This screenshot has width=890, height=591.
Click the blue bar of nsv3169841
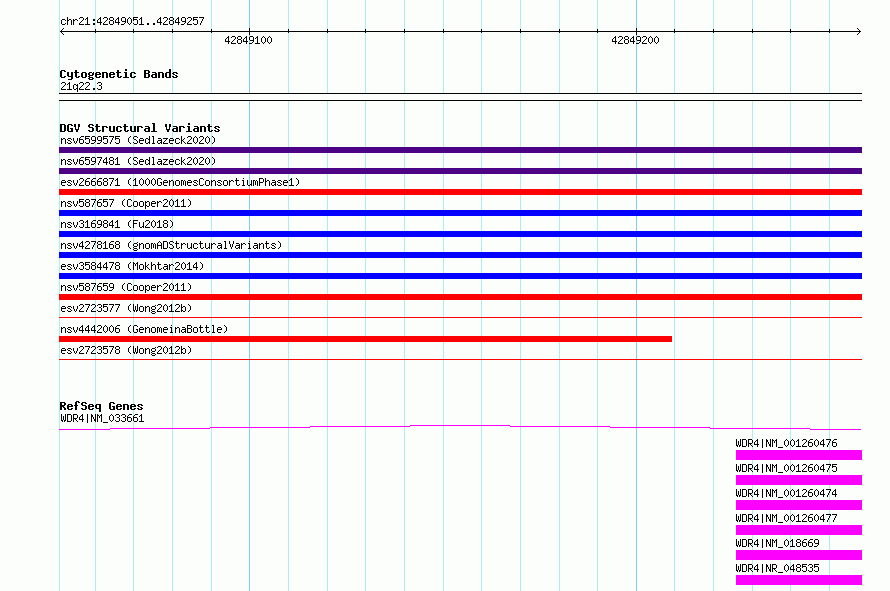(460, 234)
